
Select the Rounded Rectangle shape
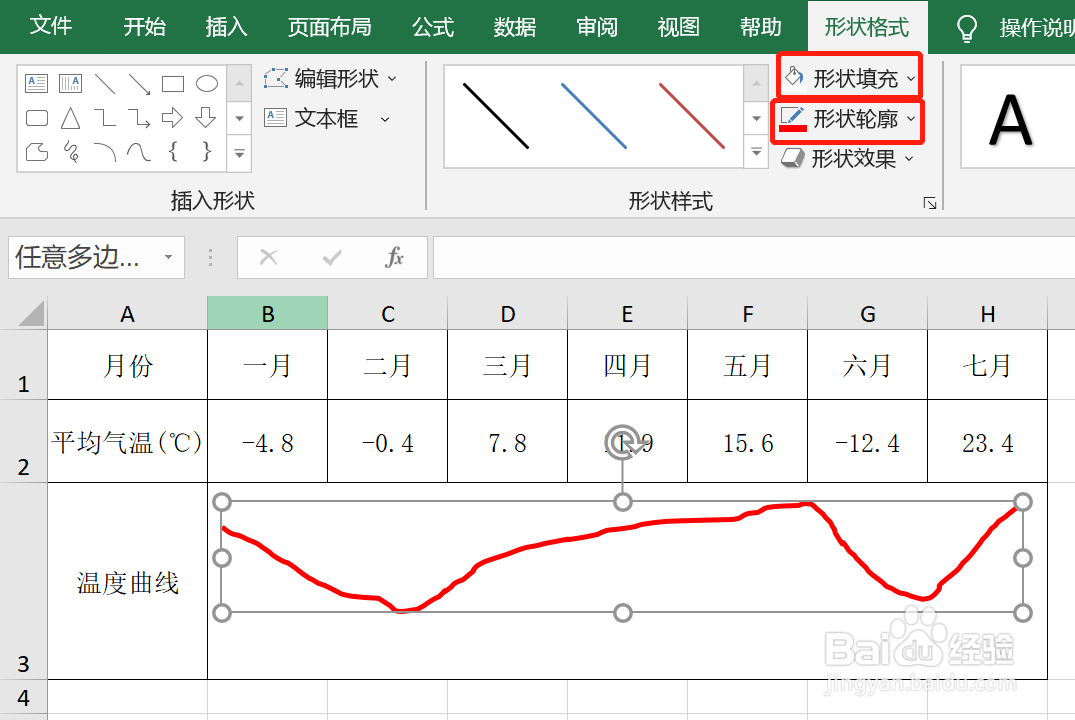(x=36, y=118)
